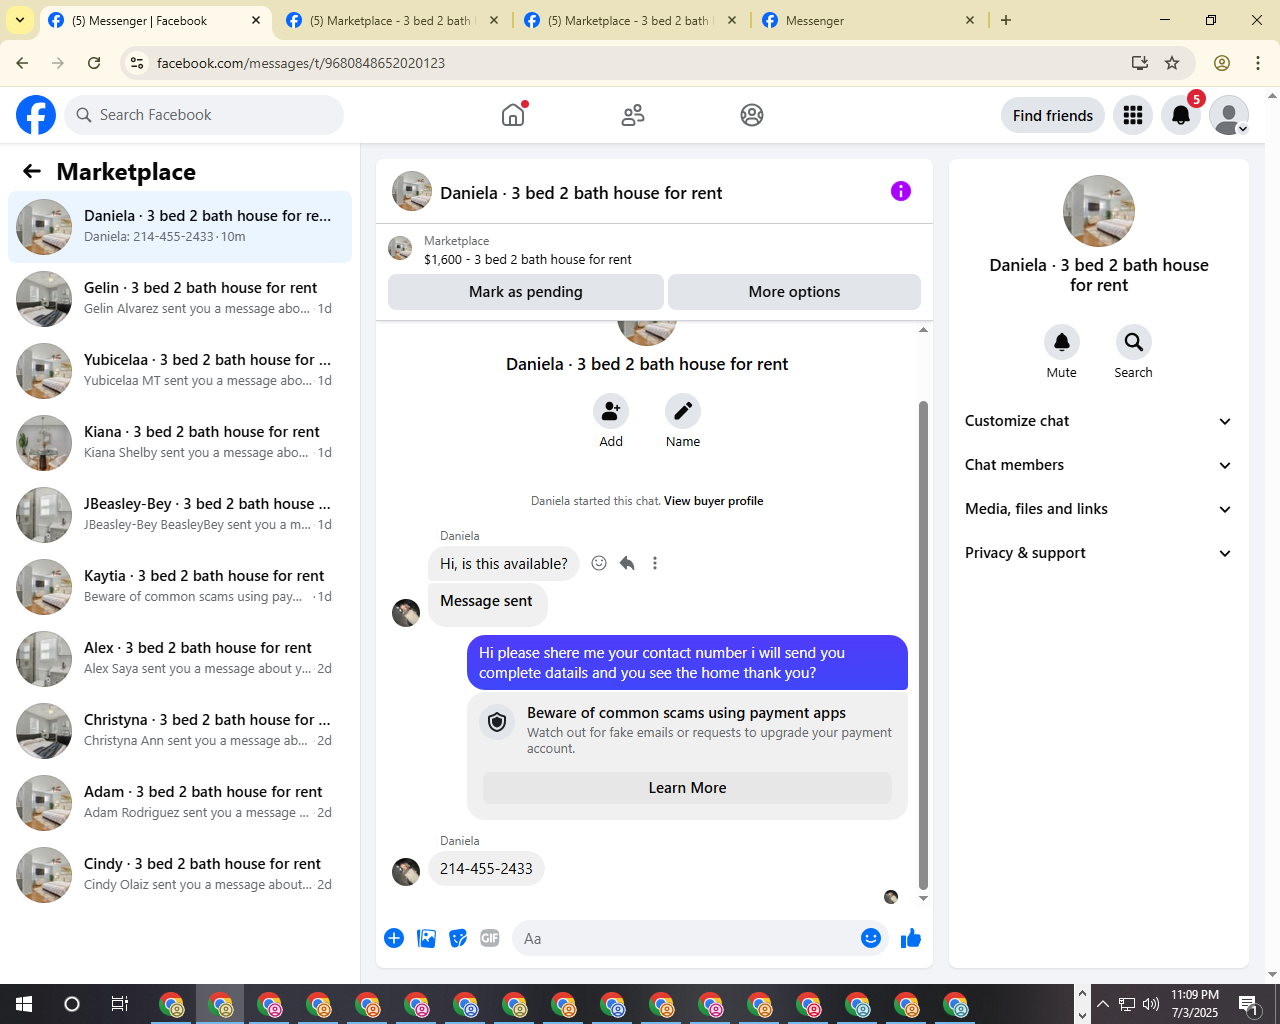Viewport: 1280px width, 1024px height.
Task: Open account avatar menu
Action: [x=1229, y=115]
